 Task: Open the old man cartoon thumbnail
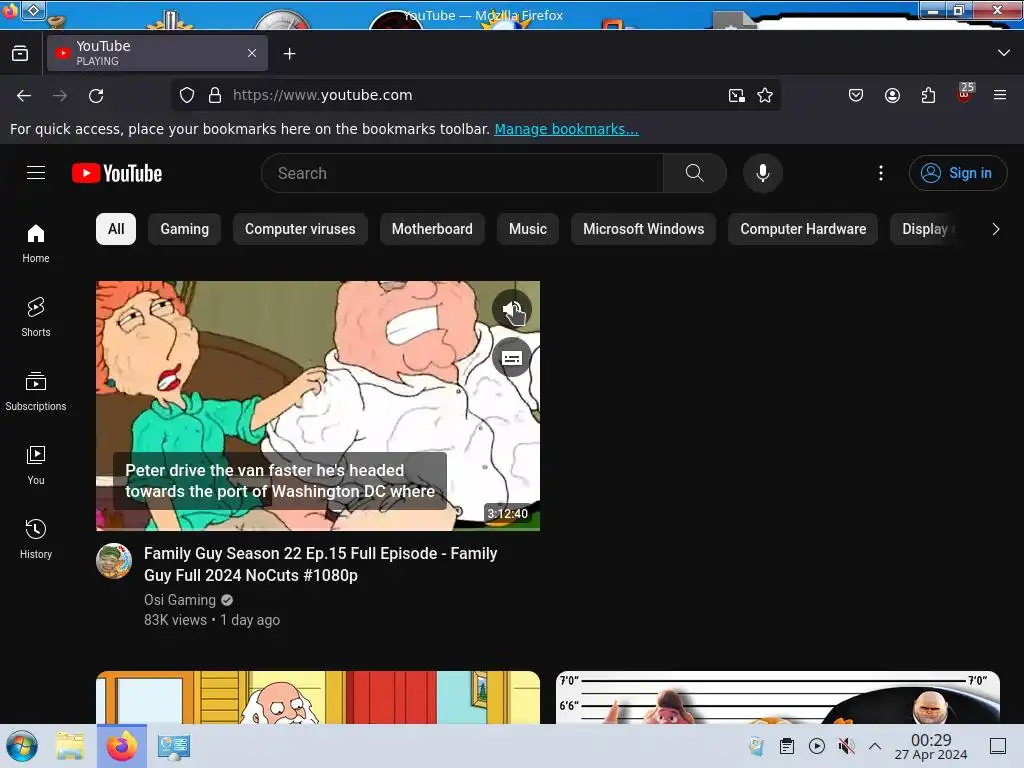coord(318,697)
